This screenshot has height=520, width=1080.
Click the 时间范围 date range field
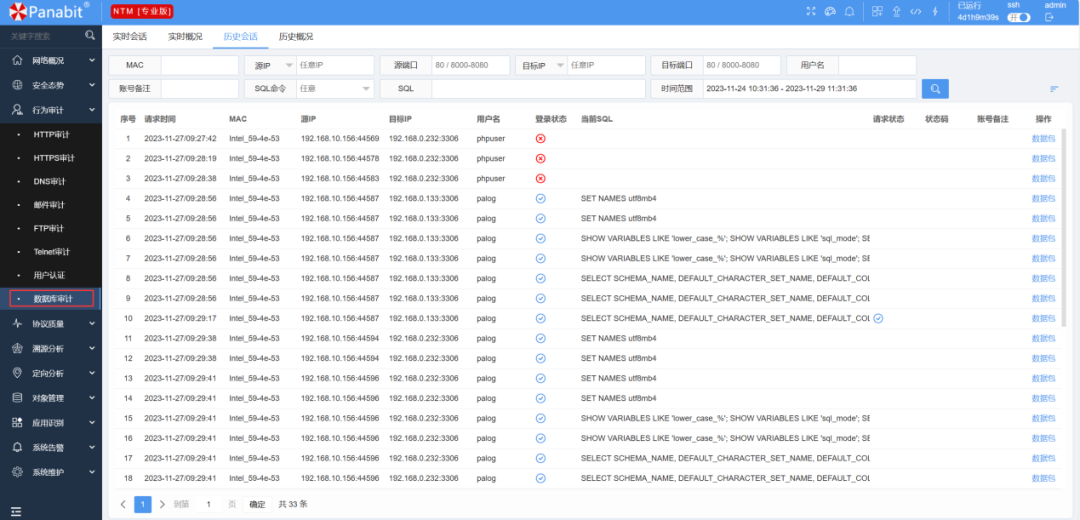click(809, 89)
